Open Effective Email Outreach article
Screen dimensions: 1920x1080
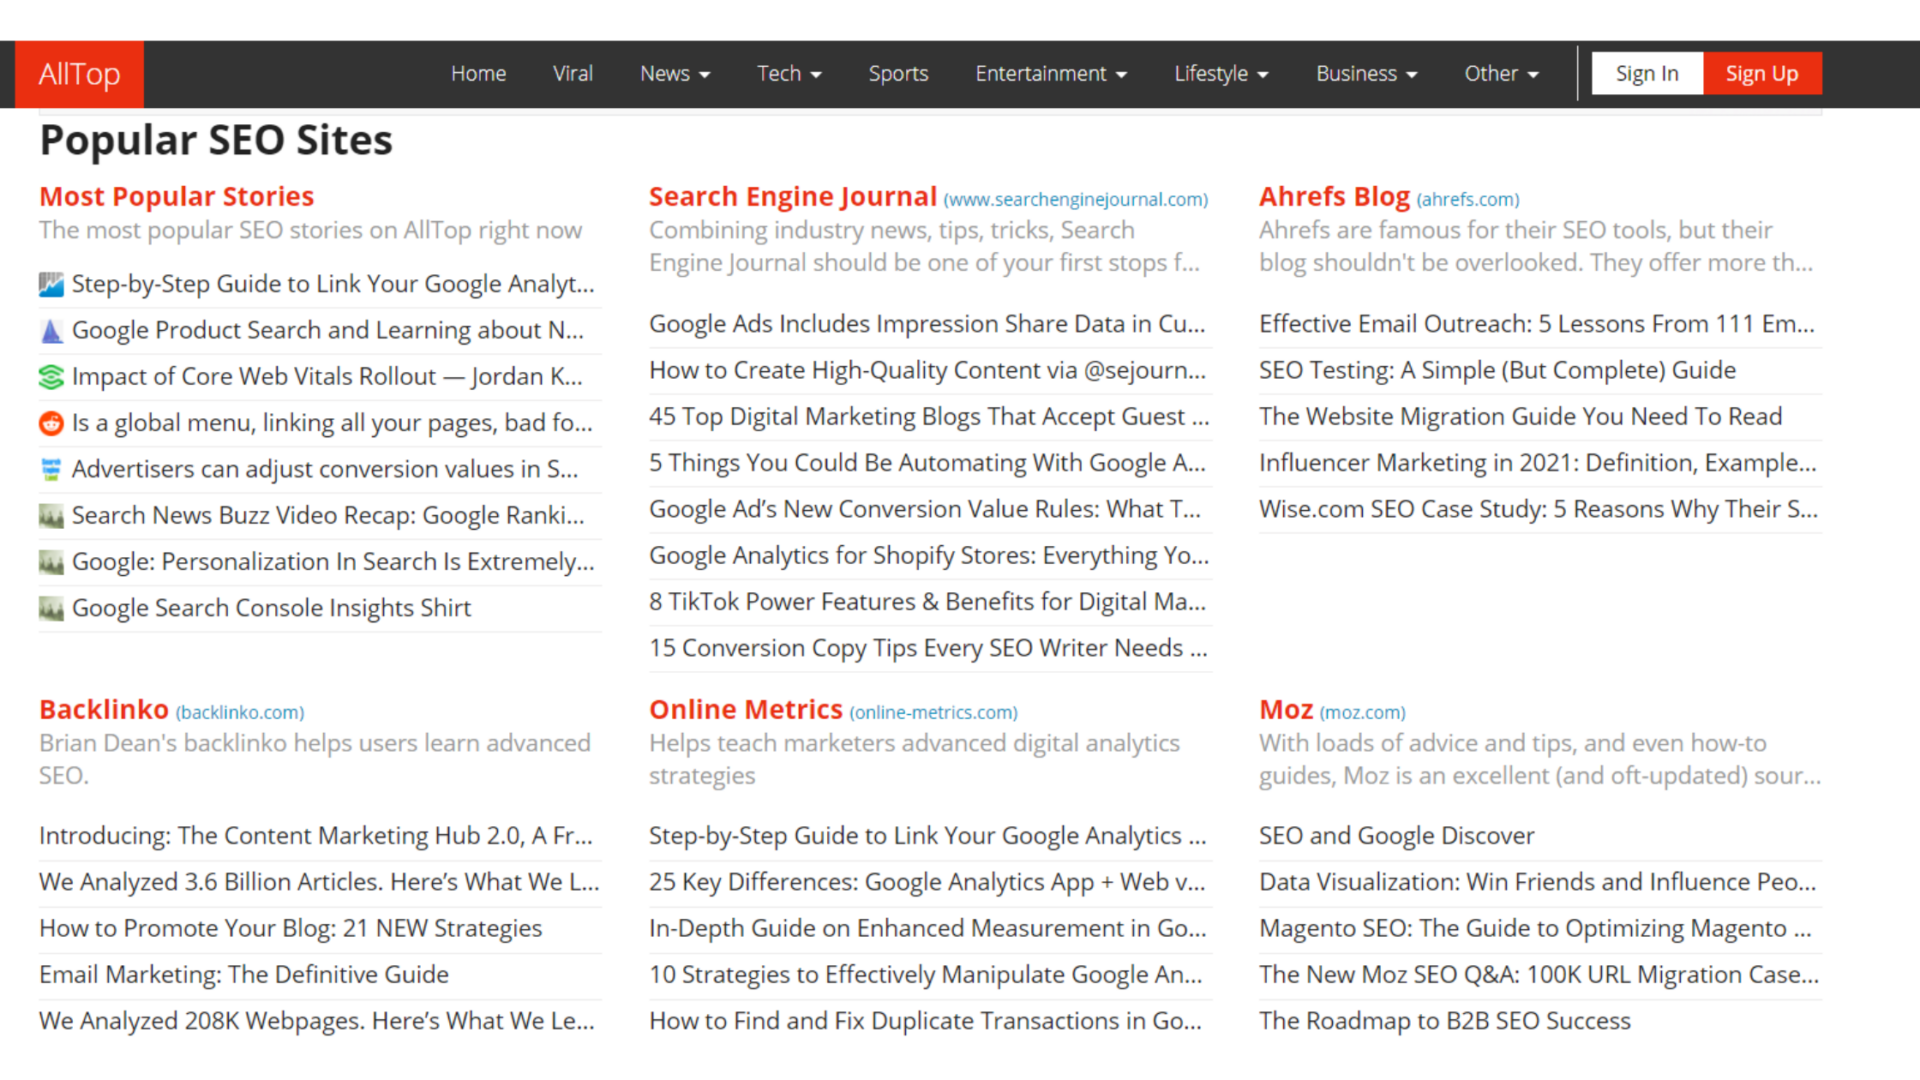tap(1537, 325)
